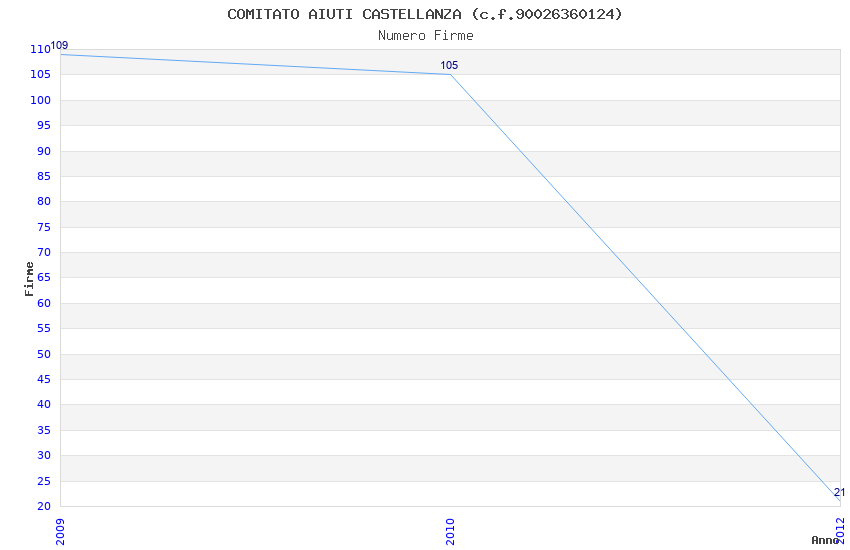Click the y-axis value 95
The image size is (850, 550).
(43, 125)
